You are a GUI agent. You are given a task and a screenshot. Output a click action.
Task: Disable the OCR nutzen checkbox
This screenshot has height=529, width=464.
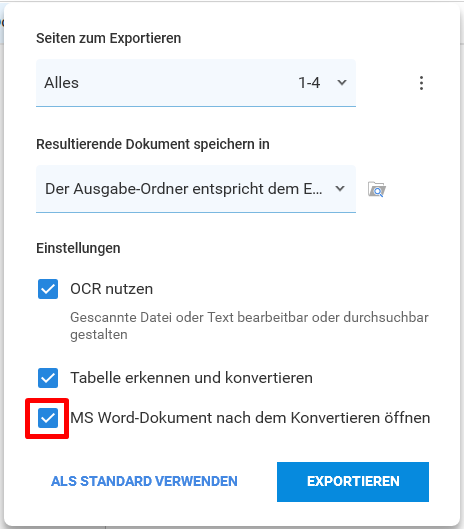point(48,289)
